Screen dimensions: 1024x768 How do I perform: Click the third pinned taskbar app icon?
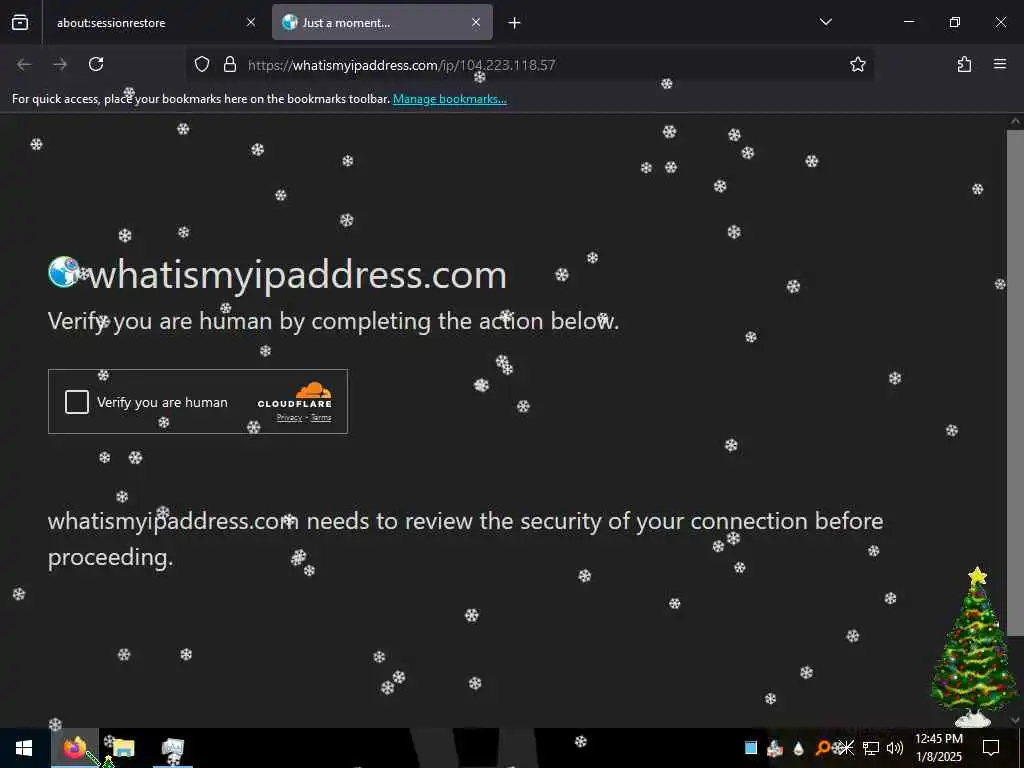(x=173, y=750)
